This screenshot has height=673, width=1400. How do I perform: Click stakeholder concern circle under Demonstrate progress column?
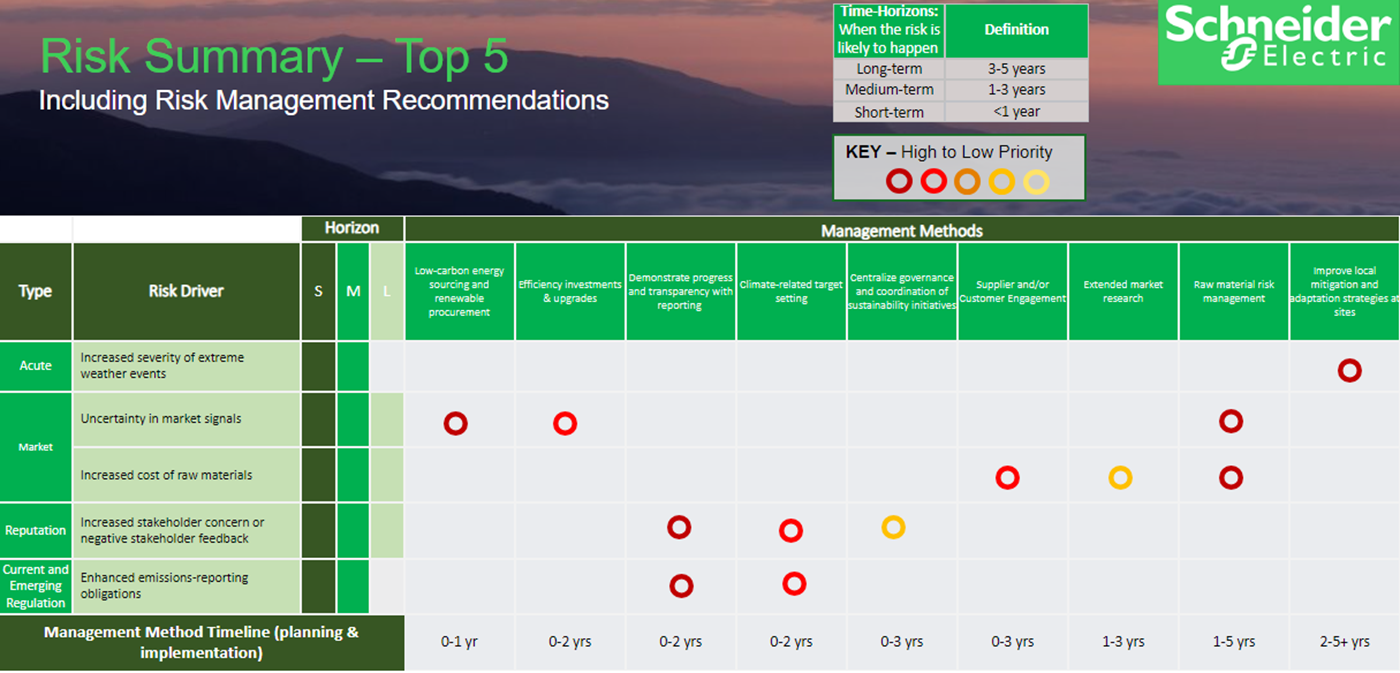coord(679,527)
